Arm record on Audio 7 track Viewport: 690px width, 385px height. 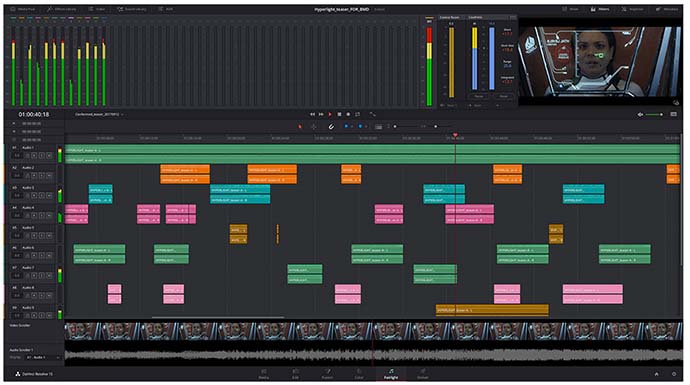click(x=35, y=276)
